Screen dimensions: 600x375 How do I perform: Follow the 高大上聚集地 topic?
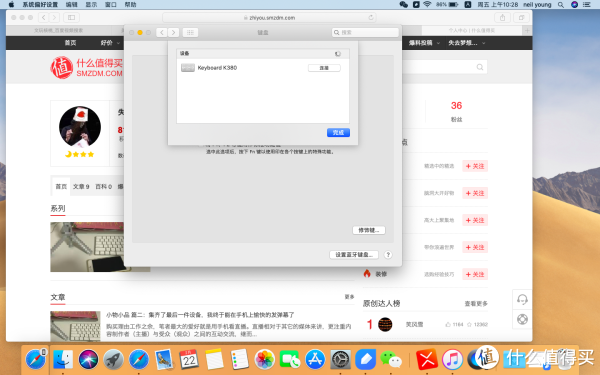pos(475,220)
